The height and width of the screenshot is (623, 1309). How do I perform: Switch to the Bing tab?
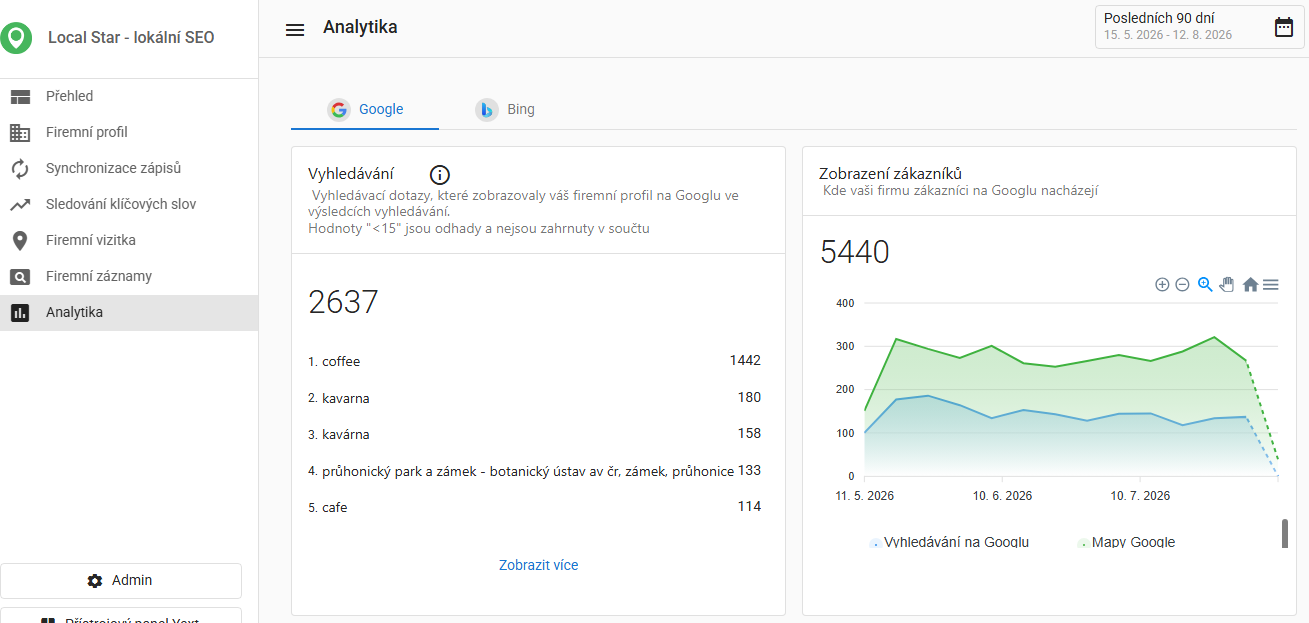point(505,109)
